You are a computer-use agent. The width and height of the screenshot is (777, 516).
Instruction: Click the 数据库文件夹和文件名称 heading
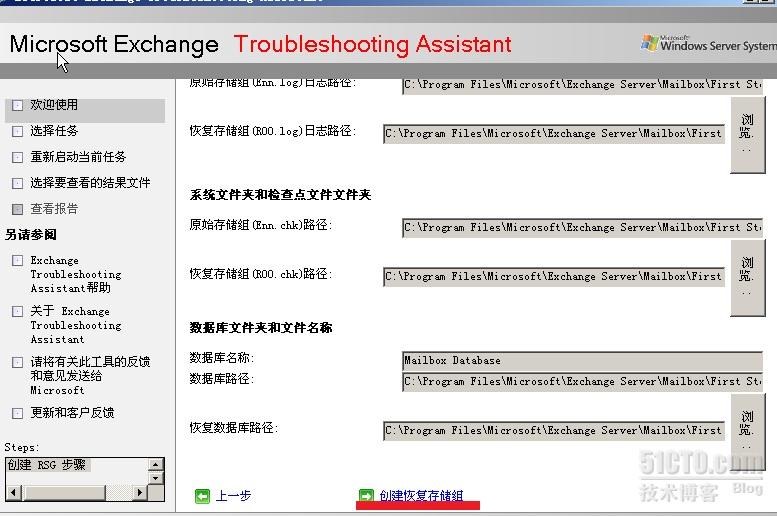(x=261, y=328)
